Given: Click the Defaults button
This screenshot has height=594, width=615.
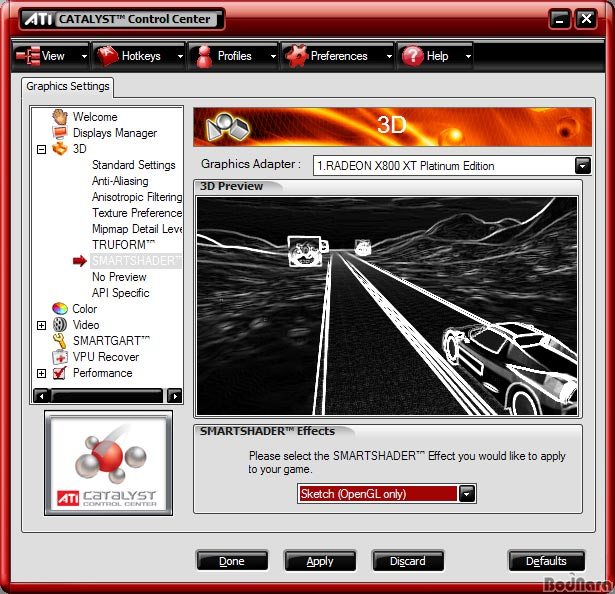Looking at the screenshot, I should click(x=546, y=561).
